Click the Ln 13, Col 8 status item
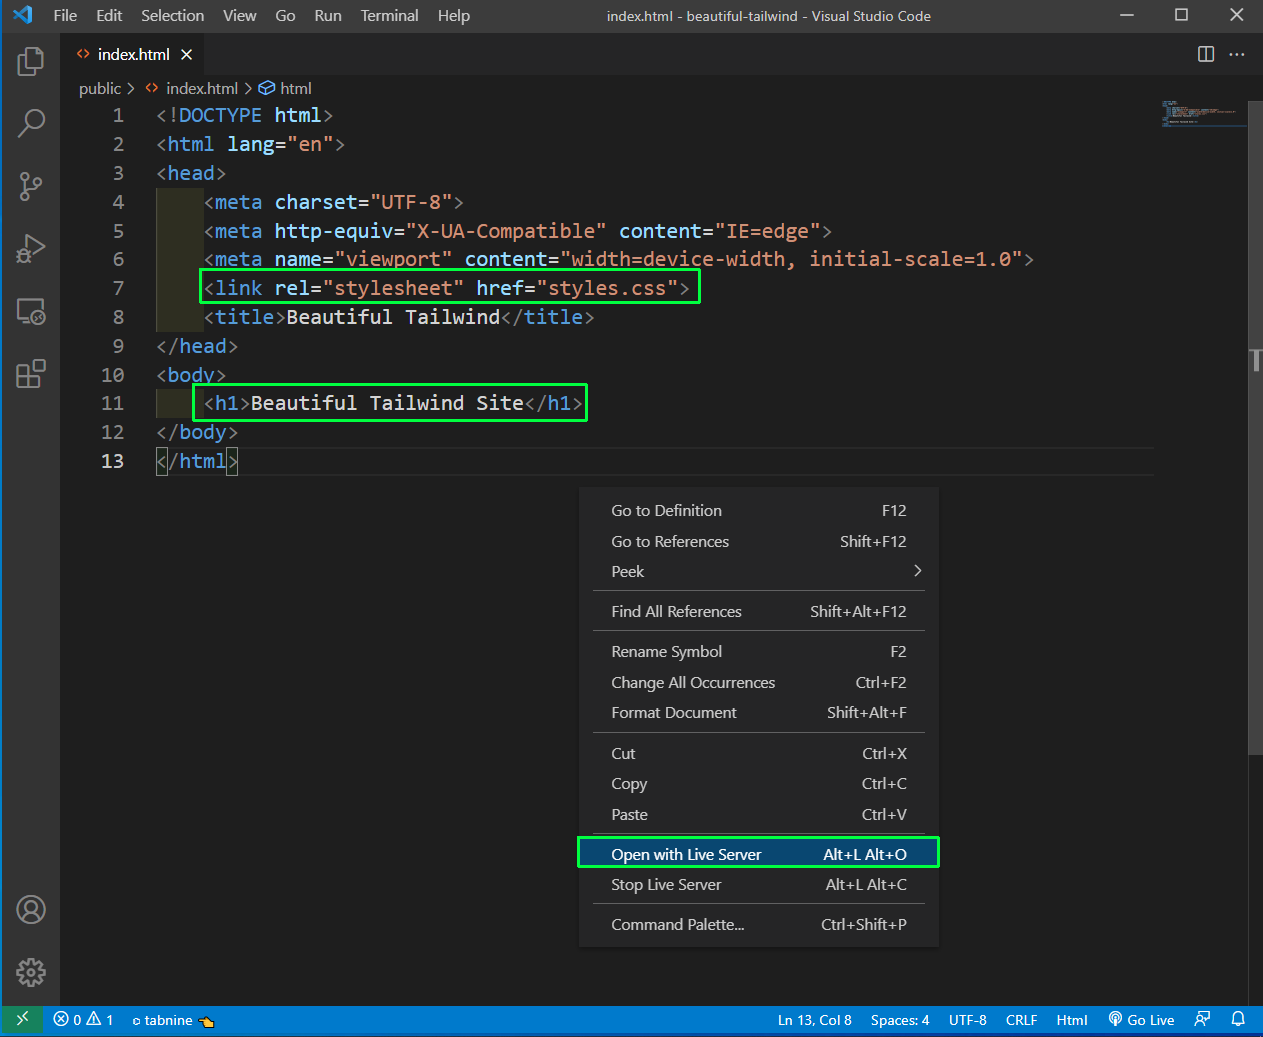This screenshot has width=1263, height=1037. coord(814,1020)
